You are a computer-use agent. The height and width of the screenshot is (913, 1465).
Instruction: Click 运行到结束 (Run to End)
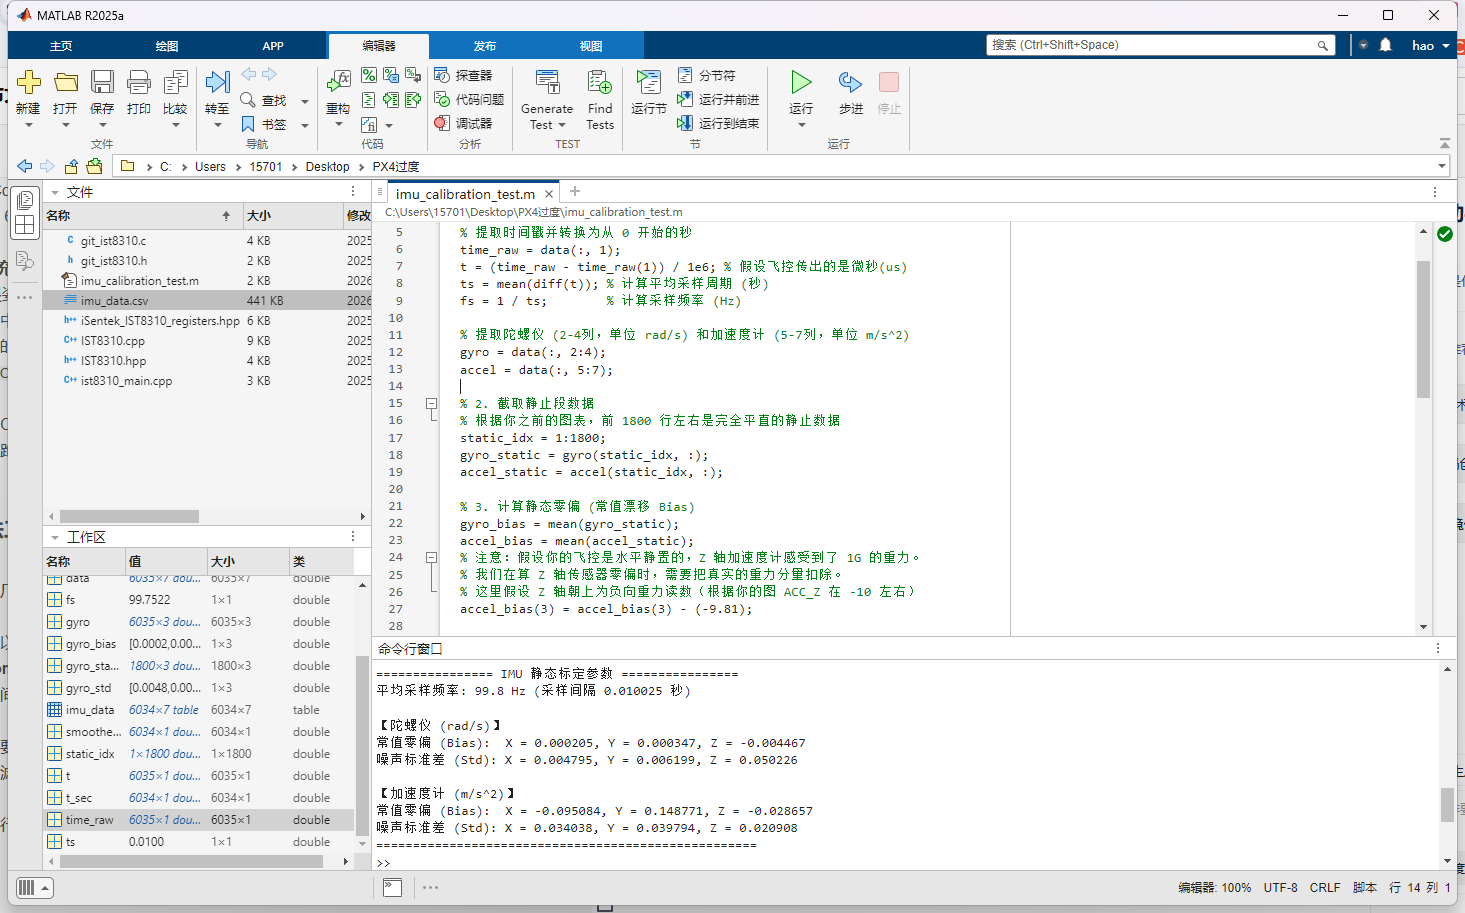[x=718, y=123]
